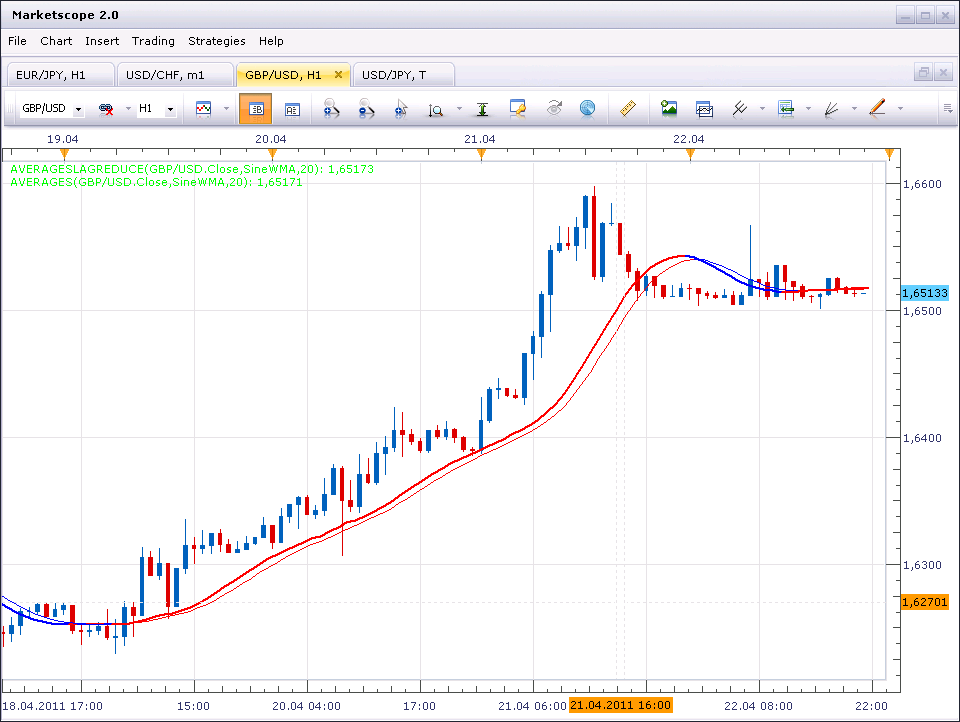Close the GBP/USD, H1 tab
Image resolution: width=960 pixels, height=722 pixels.
(x=338, y=75)
